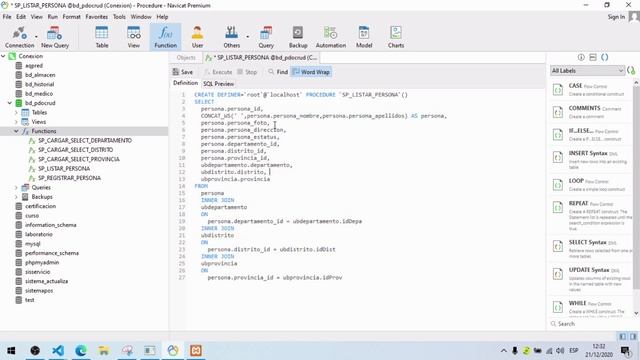Collapse the bd_pdocrud database node
The width and height of the screenshot is (640, 360).
pyautogui.click(x=10, y=103)
